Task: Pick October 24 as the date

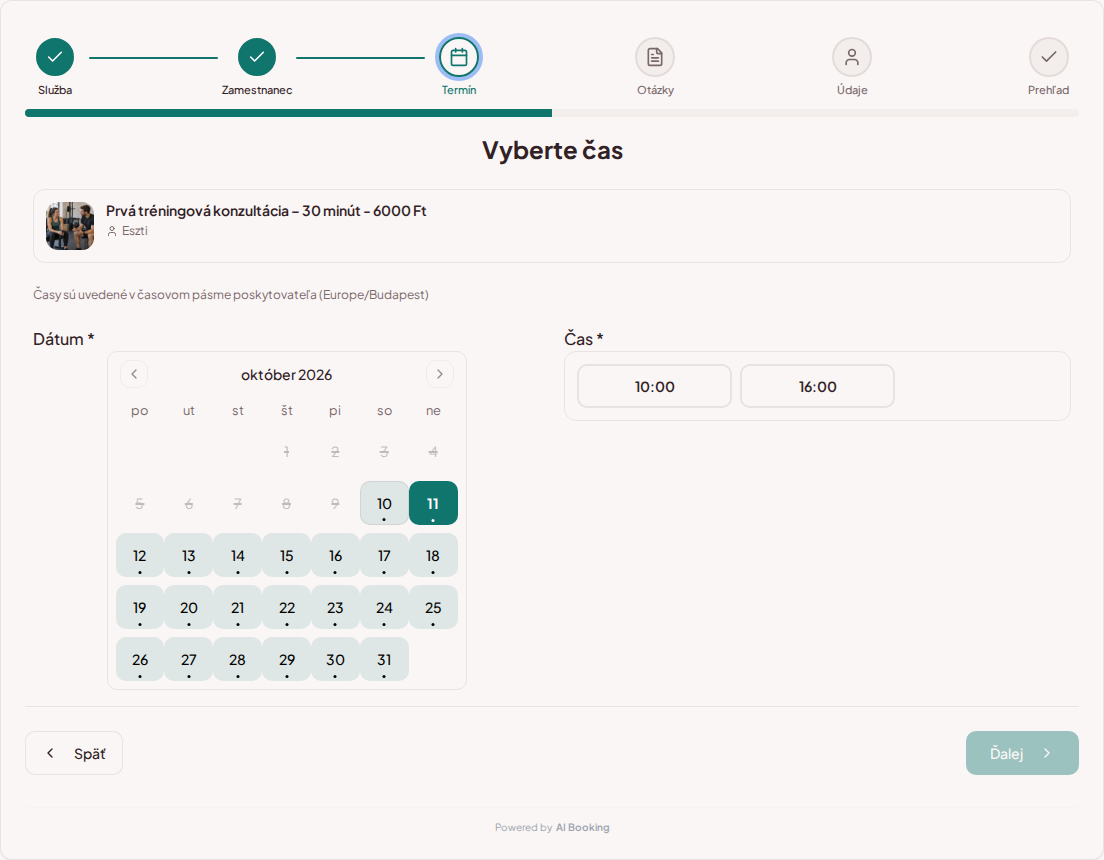Action: pyautogui.click(x=384, y=607)
